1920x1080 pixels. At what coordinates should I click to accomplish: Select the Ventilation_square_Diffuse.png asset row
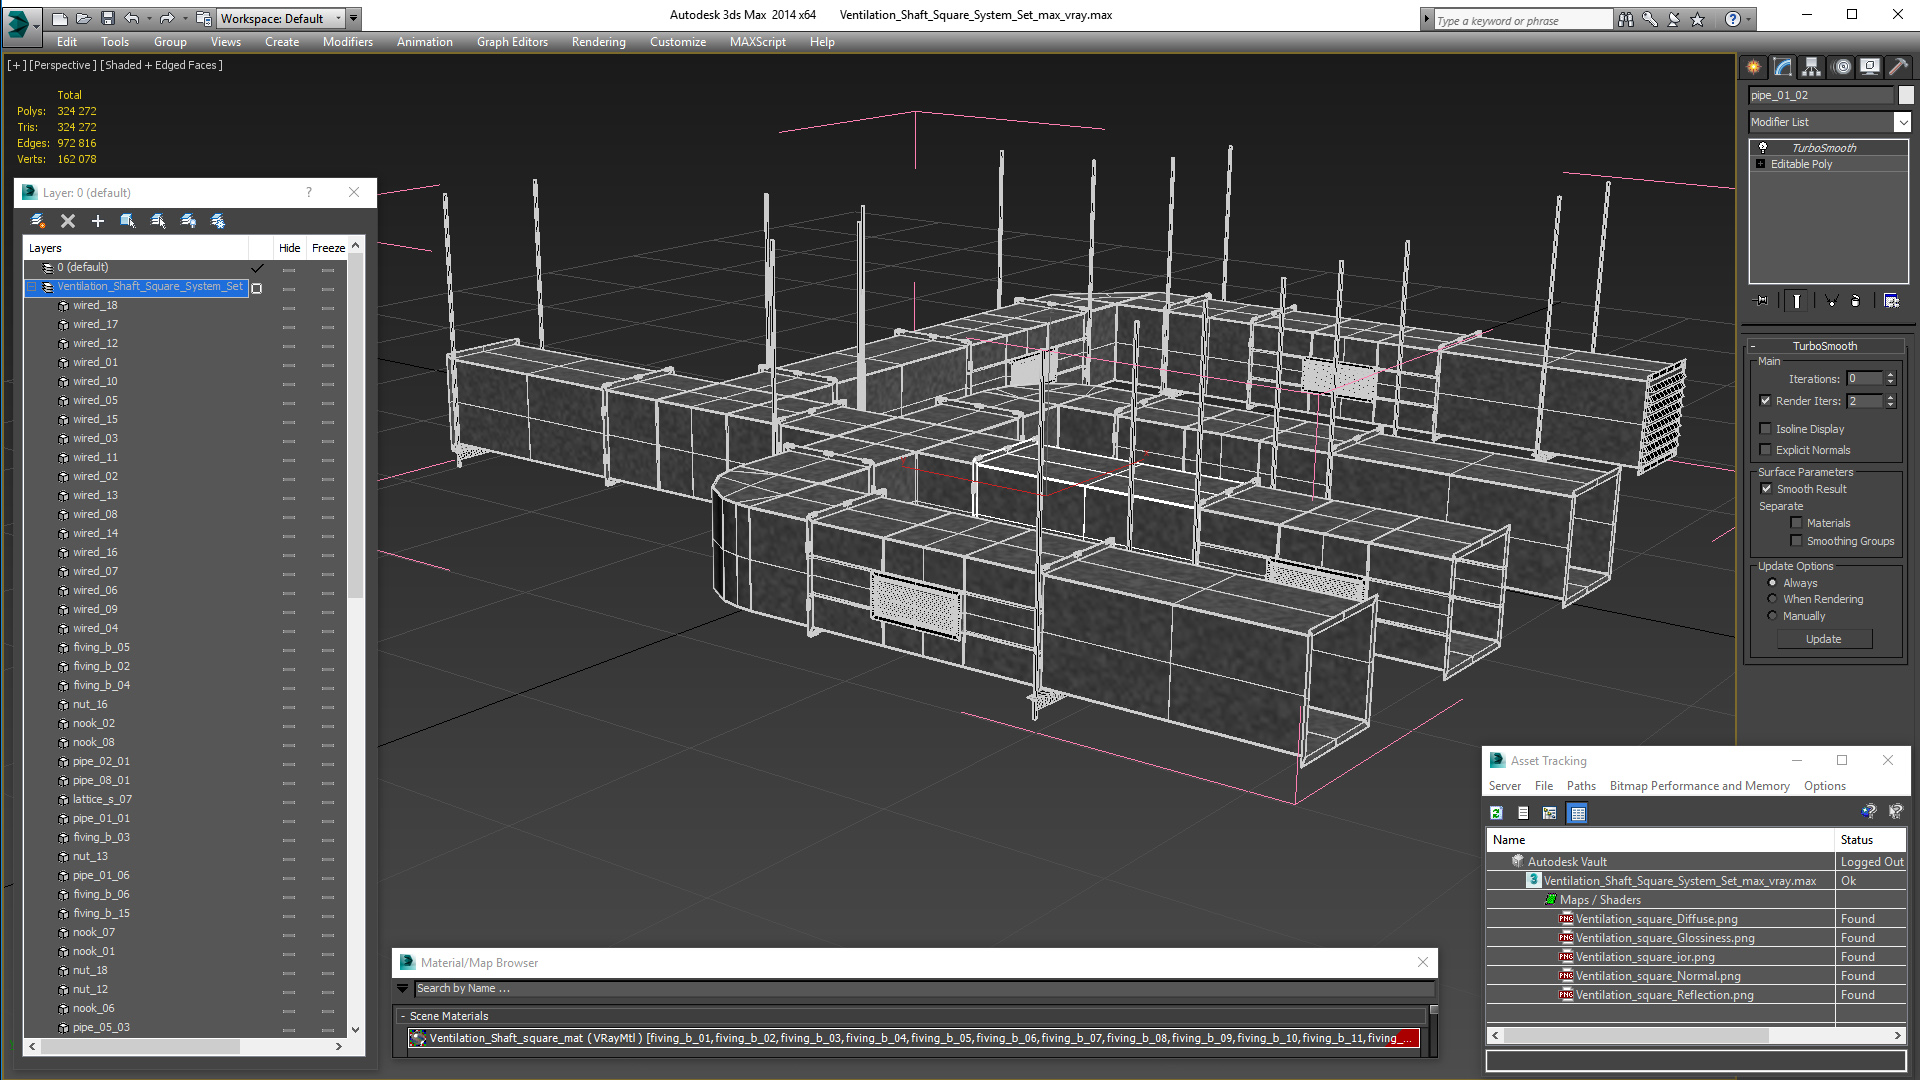pyautogui.click(x=1695, y=919)
